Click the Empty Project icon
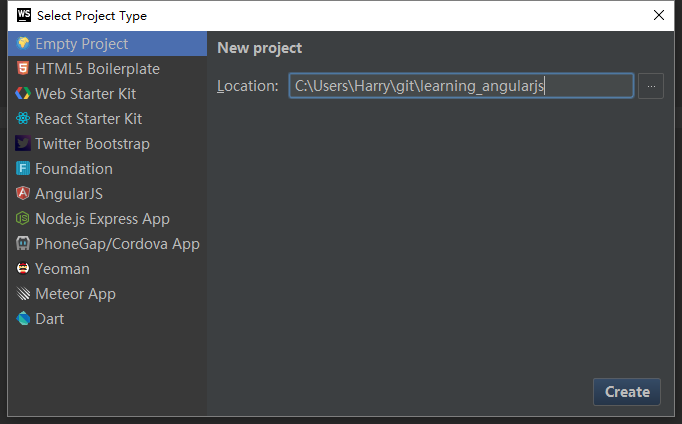The width and height of the screenshot is (682, 424). pyautogui.click(x=23, y=44)
